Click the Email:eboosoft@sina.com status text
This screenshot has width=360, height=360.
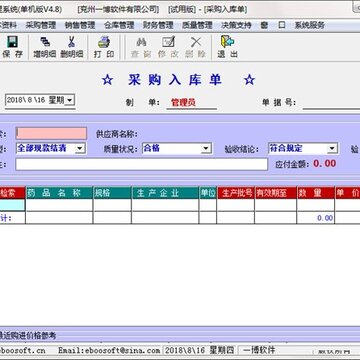click(x=109, y=351)
